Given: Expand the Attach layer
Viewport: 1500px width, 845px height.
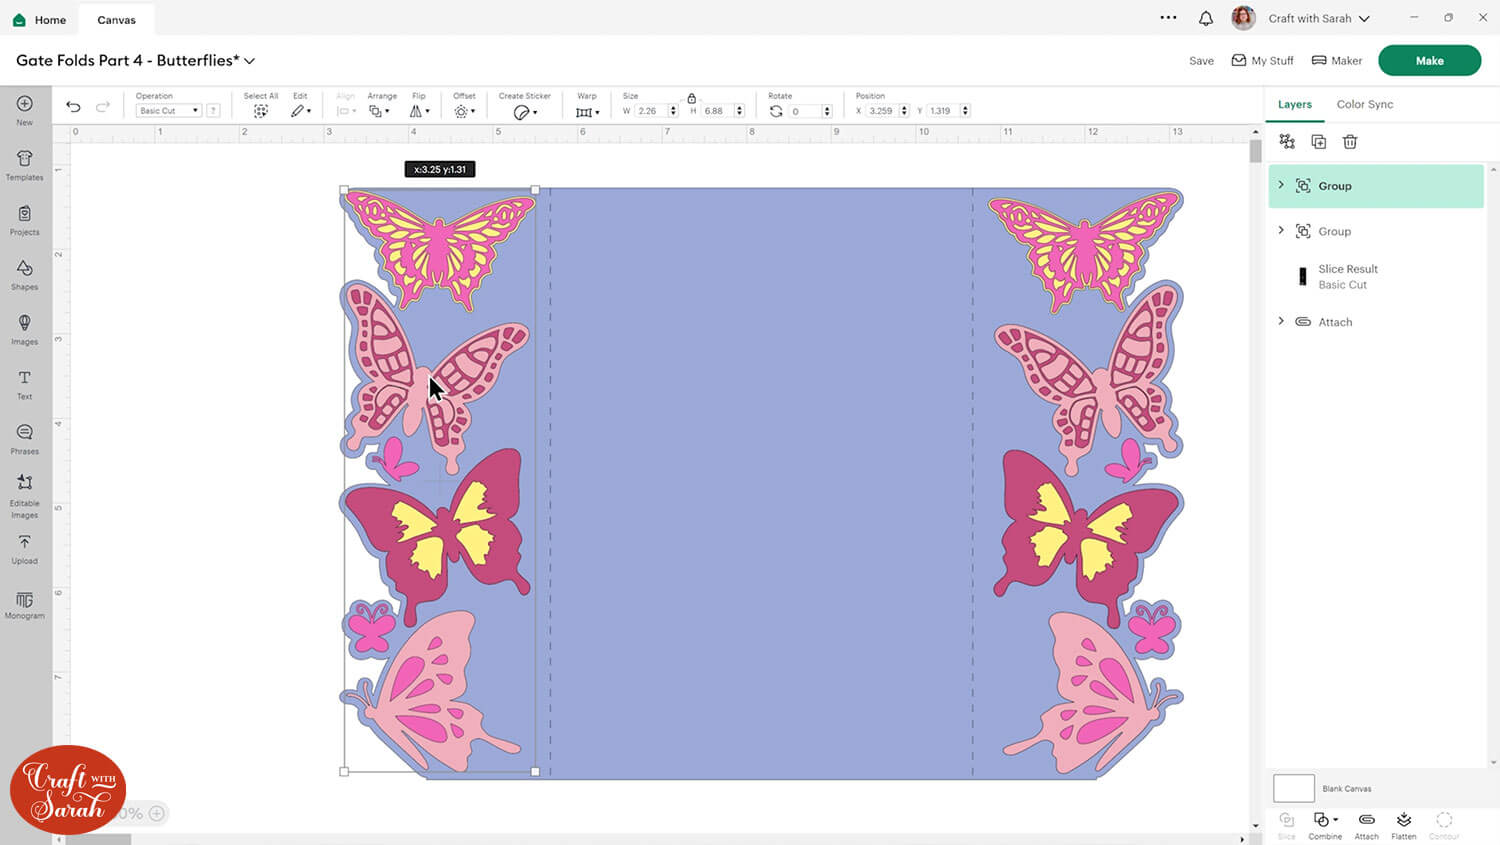Looking at the screenshot, I should point(1281,321).
